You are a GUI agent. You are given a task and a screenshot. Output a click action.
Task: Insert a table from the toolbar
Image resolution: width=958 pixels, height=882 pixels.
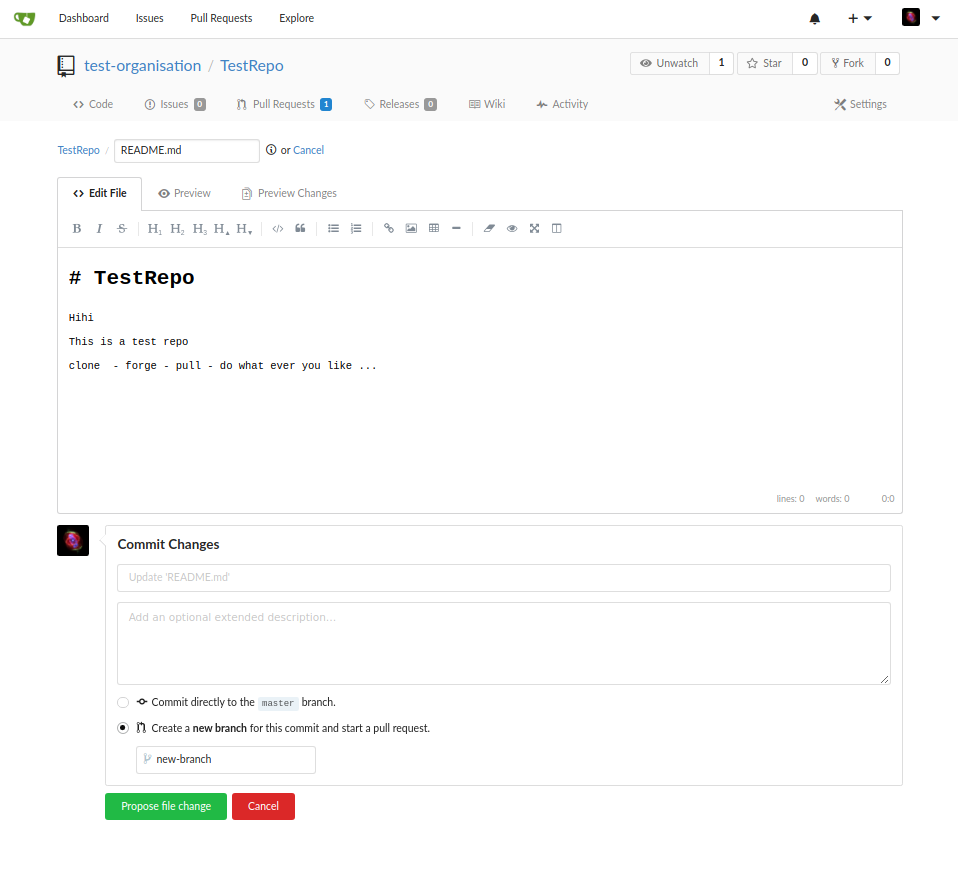(434, 228)
